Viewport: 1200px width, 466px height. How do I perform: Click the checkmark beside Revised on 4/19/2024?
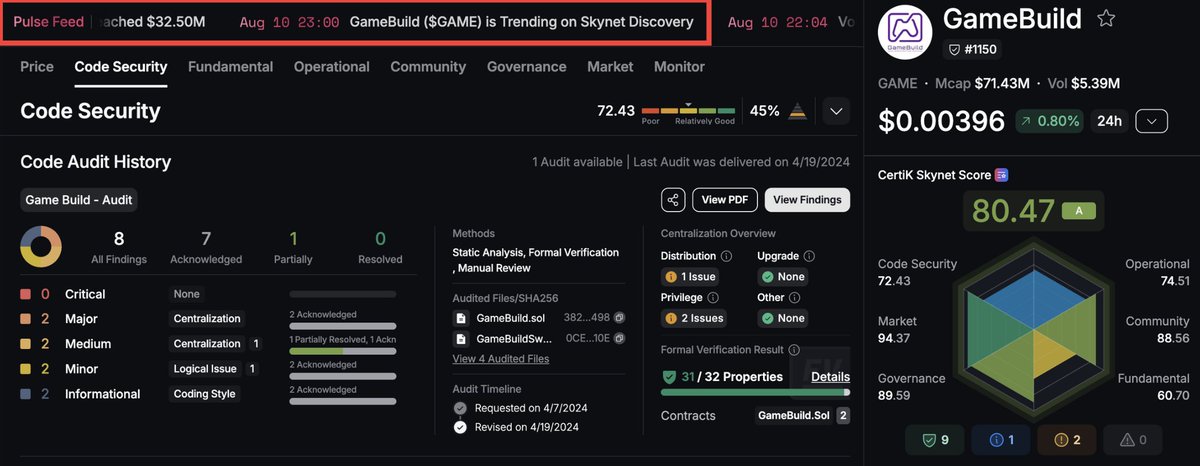[x=460, y=427]
